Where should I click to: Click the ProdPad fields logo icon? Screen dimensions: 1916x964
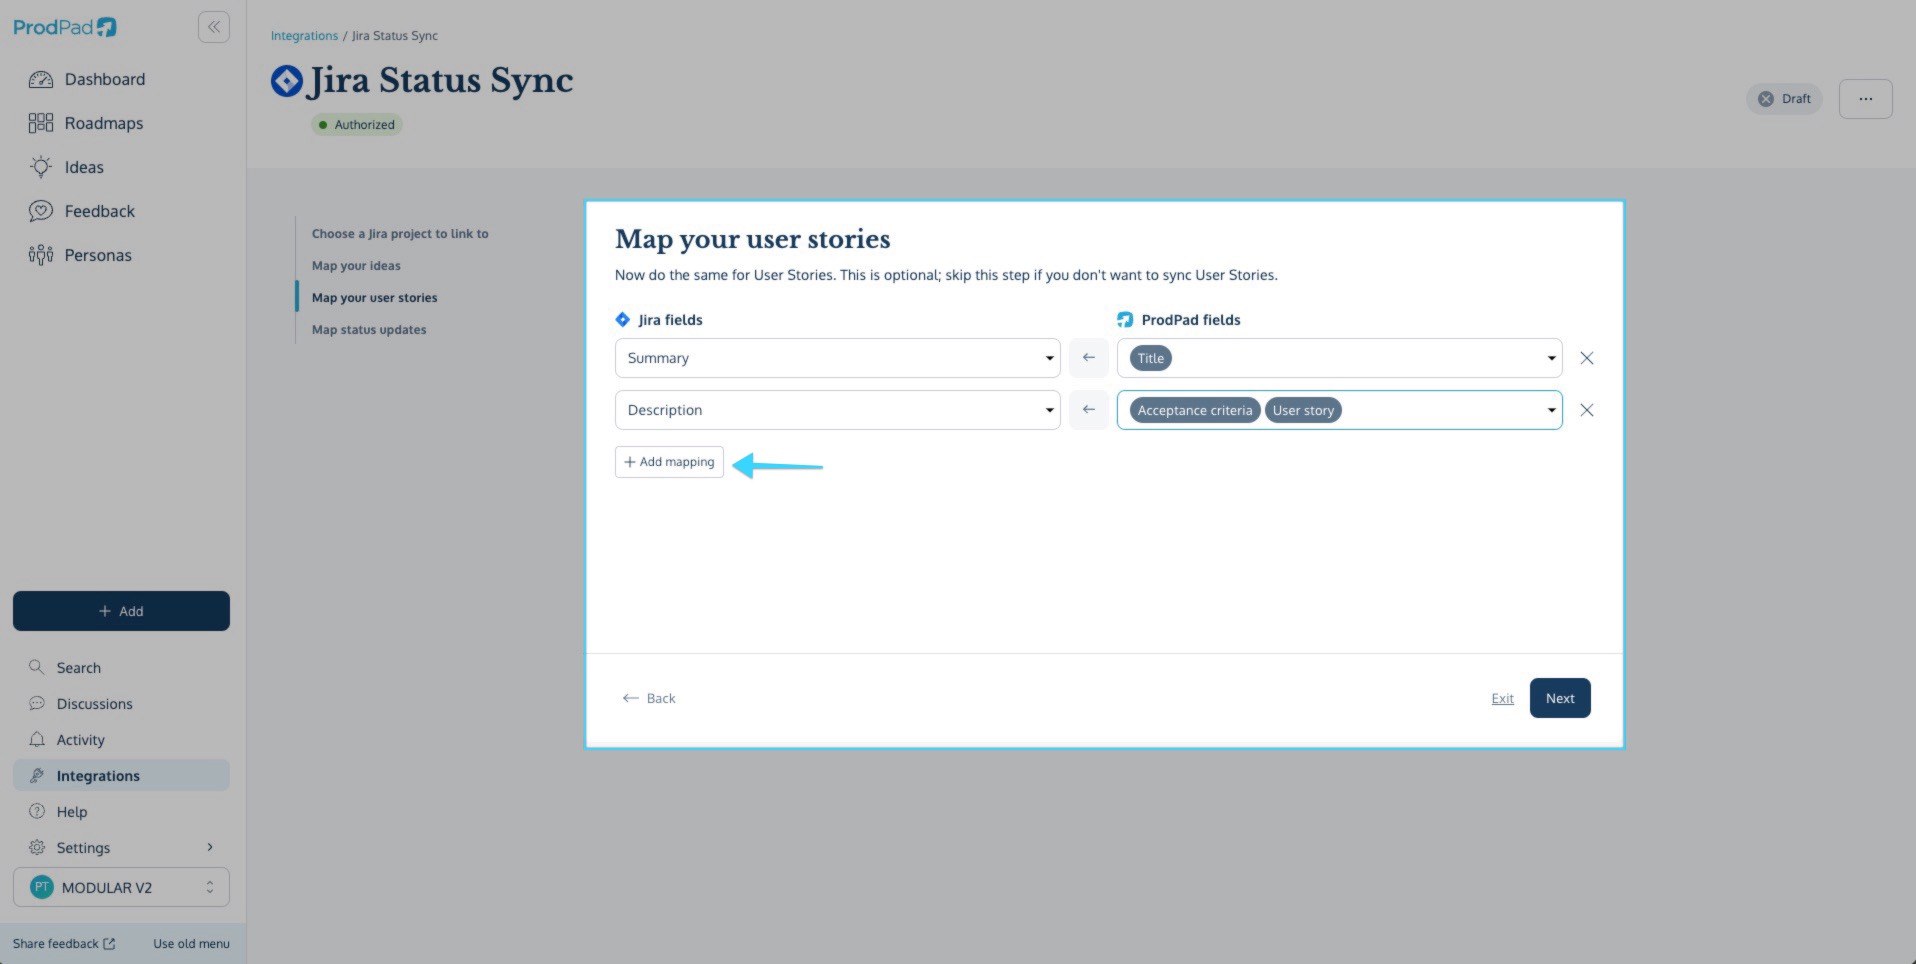pyautogui.click(x=1125, y=320)
